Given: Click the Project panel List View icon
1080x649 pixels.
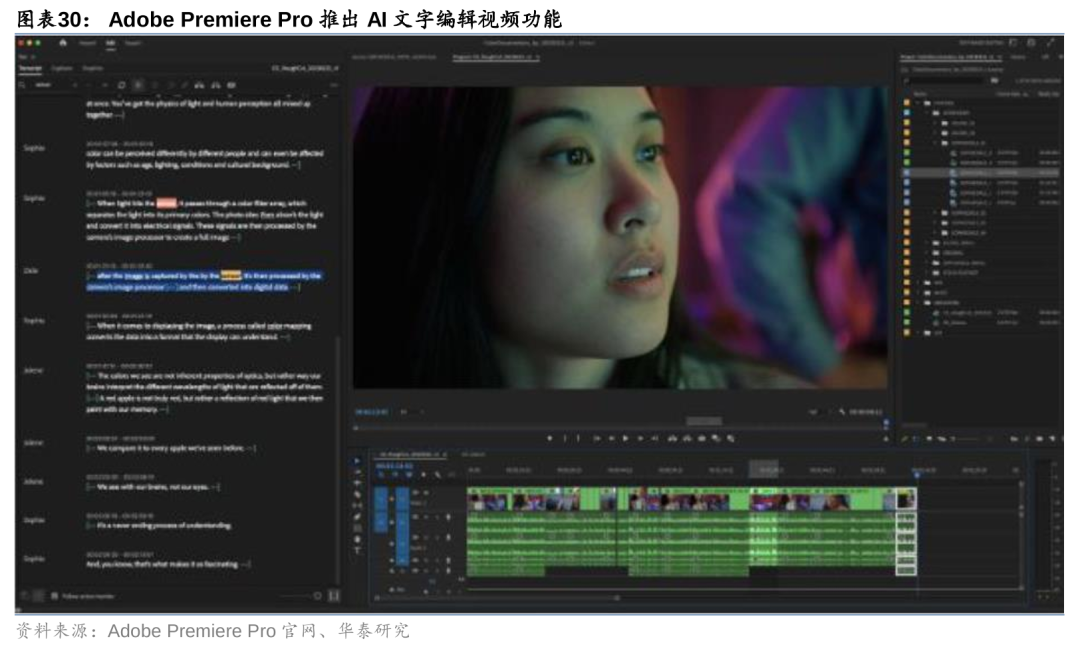Looking at the screenshot, I should click(917, 438).
